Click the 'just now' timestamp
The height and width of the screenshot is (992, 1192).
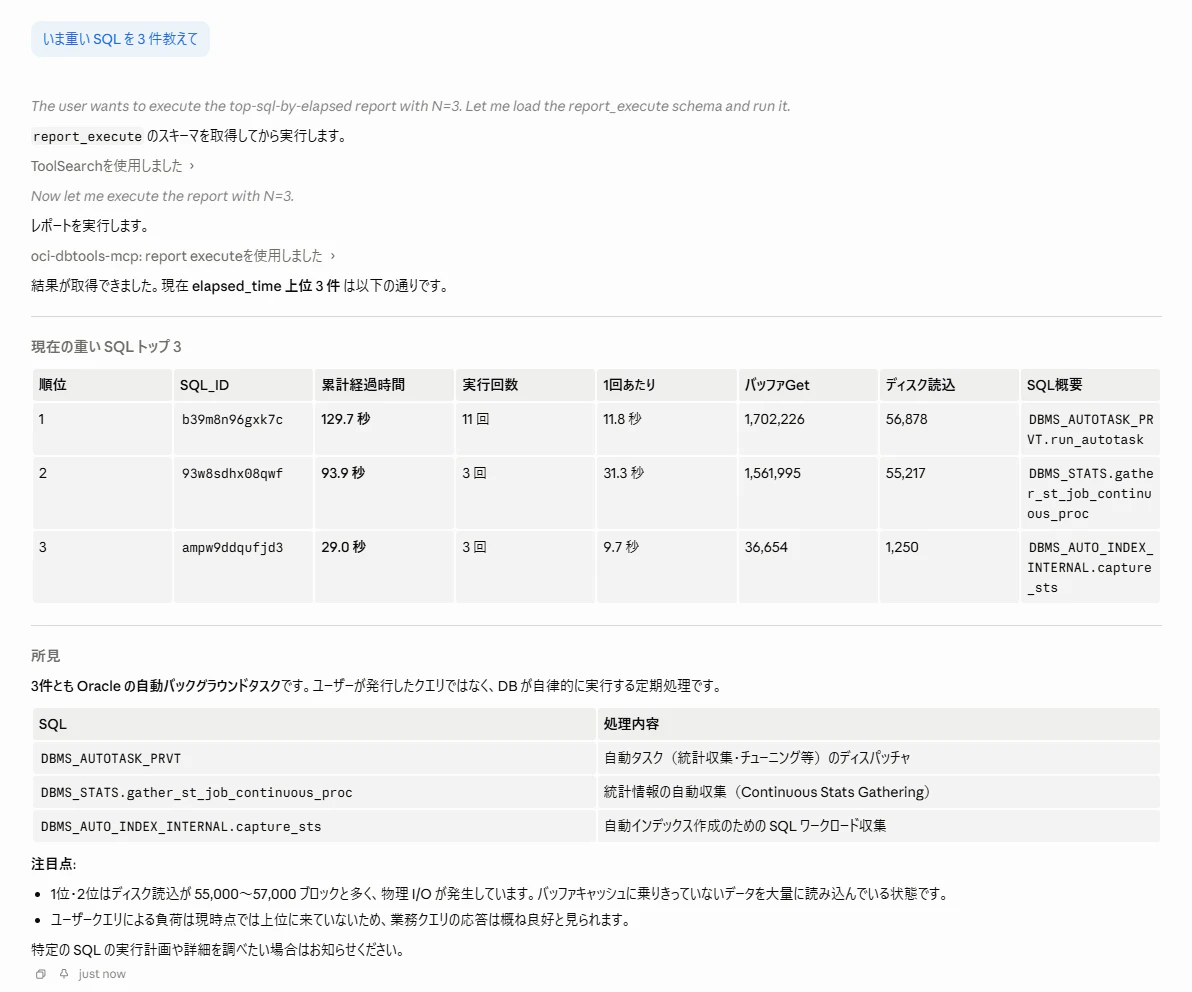(102, 974)
